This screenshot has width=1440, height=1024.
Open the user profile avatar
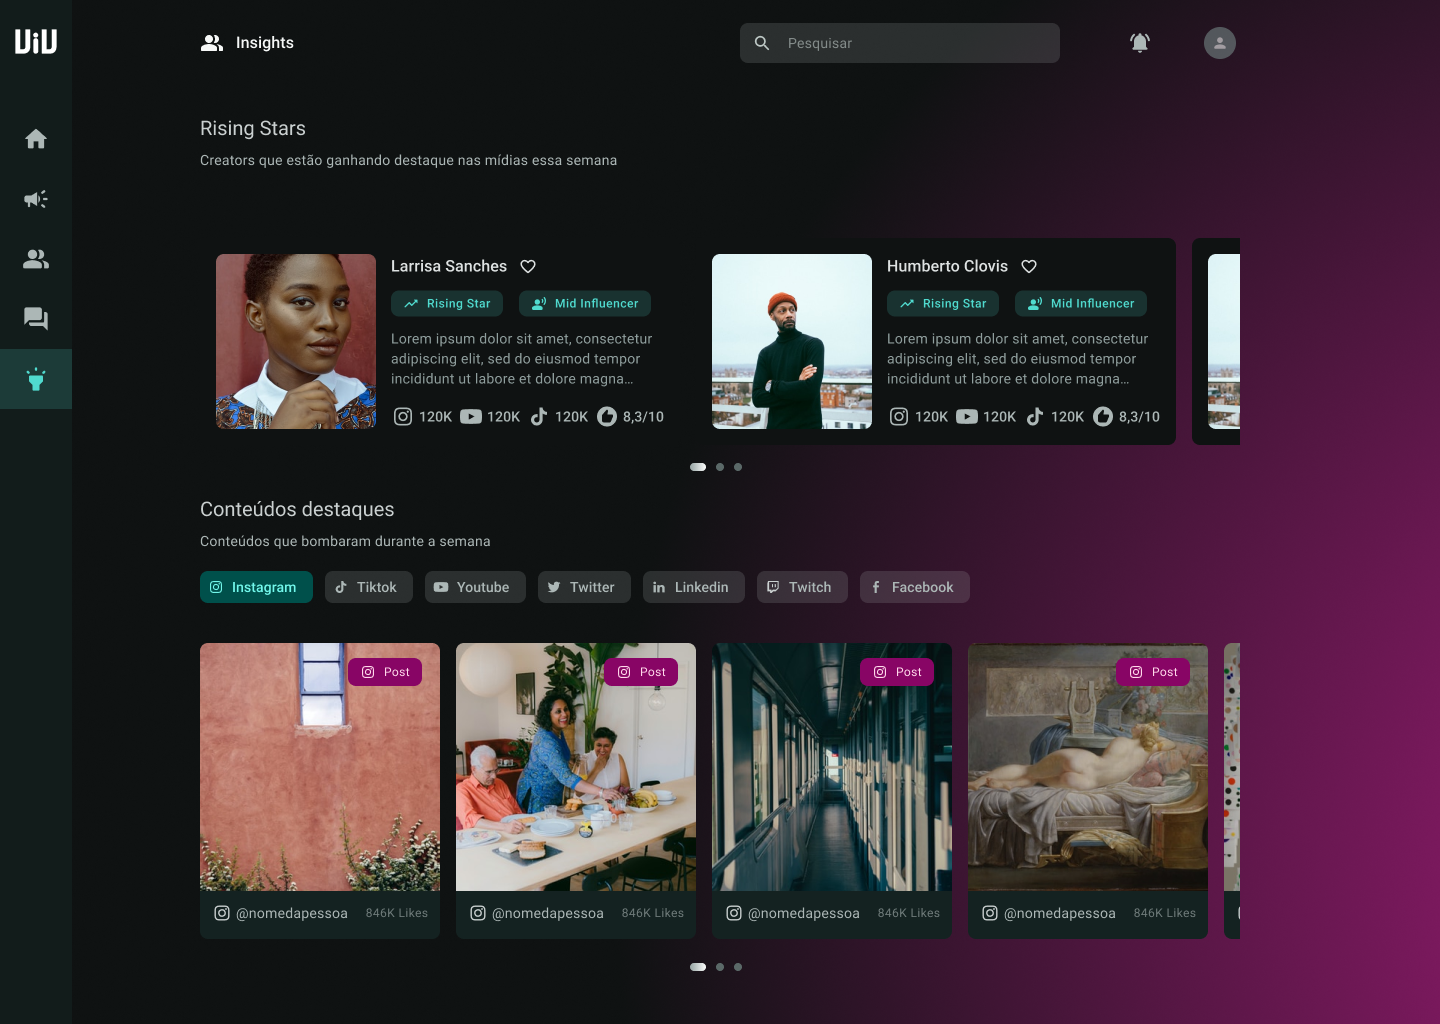1220,43
